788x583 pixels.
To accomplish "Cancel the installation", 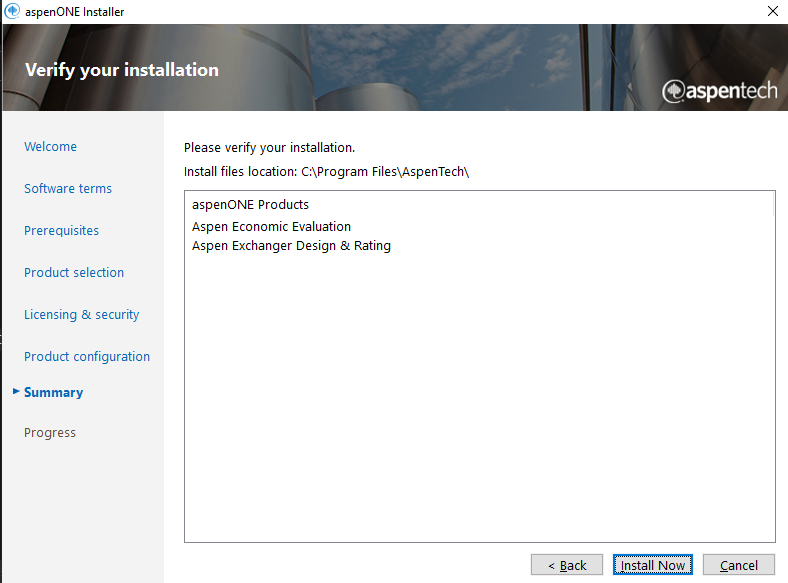I will tap(739, 565).
